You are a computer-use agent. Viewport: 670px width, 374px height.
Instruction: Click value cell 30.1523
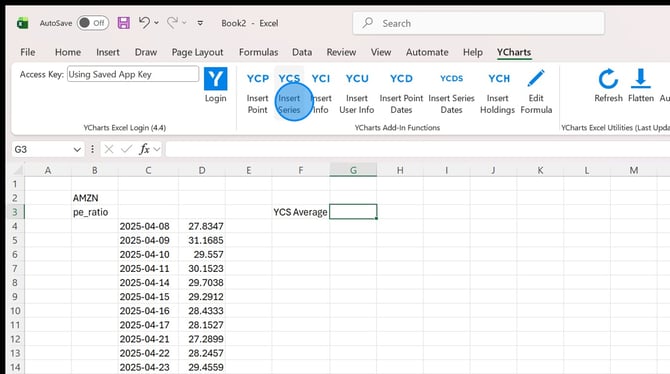(x=202, y=268)
